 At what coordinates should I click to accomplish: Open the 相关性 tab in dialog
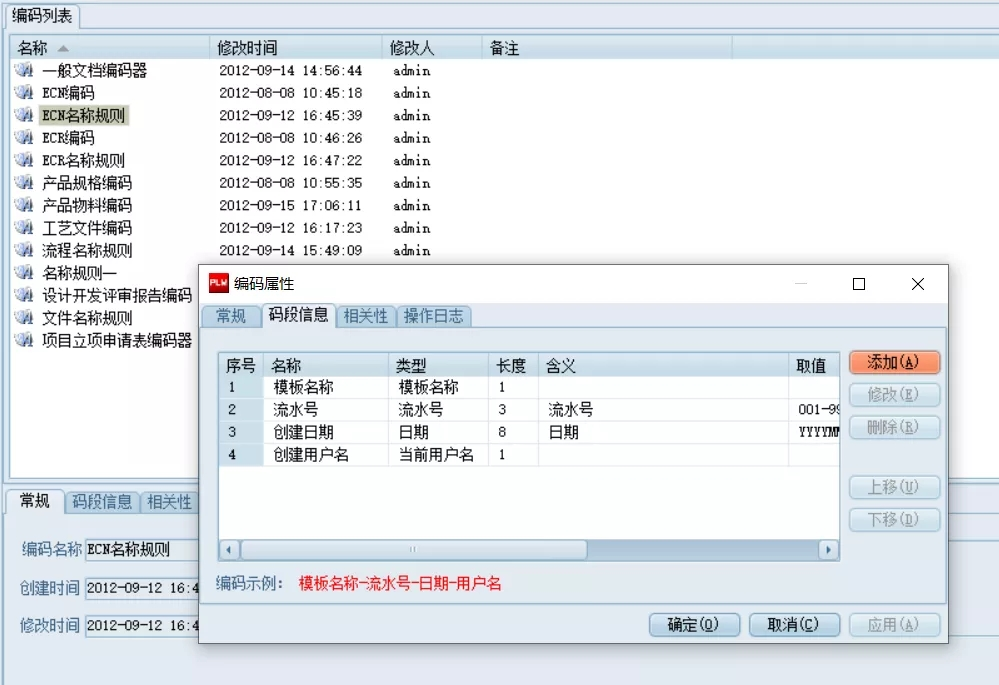(365, 316)
